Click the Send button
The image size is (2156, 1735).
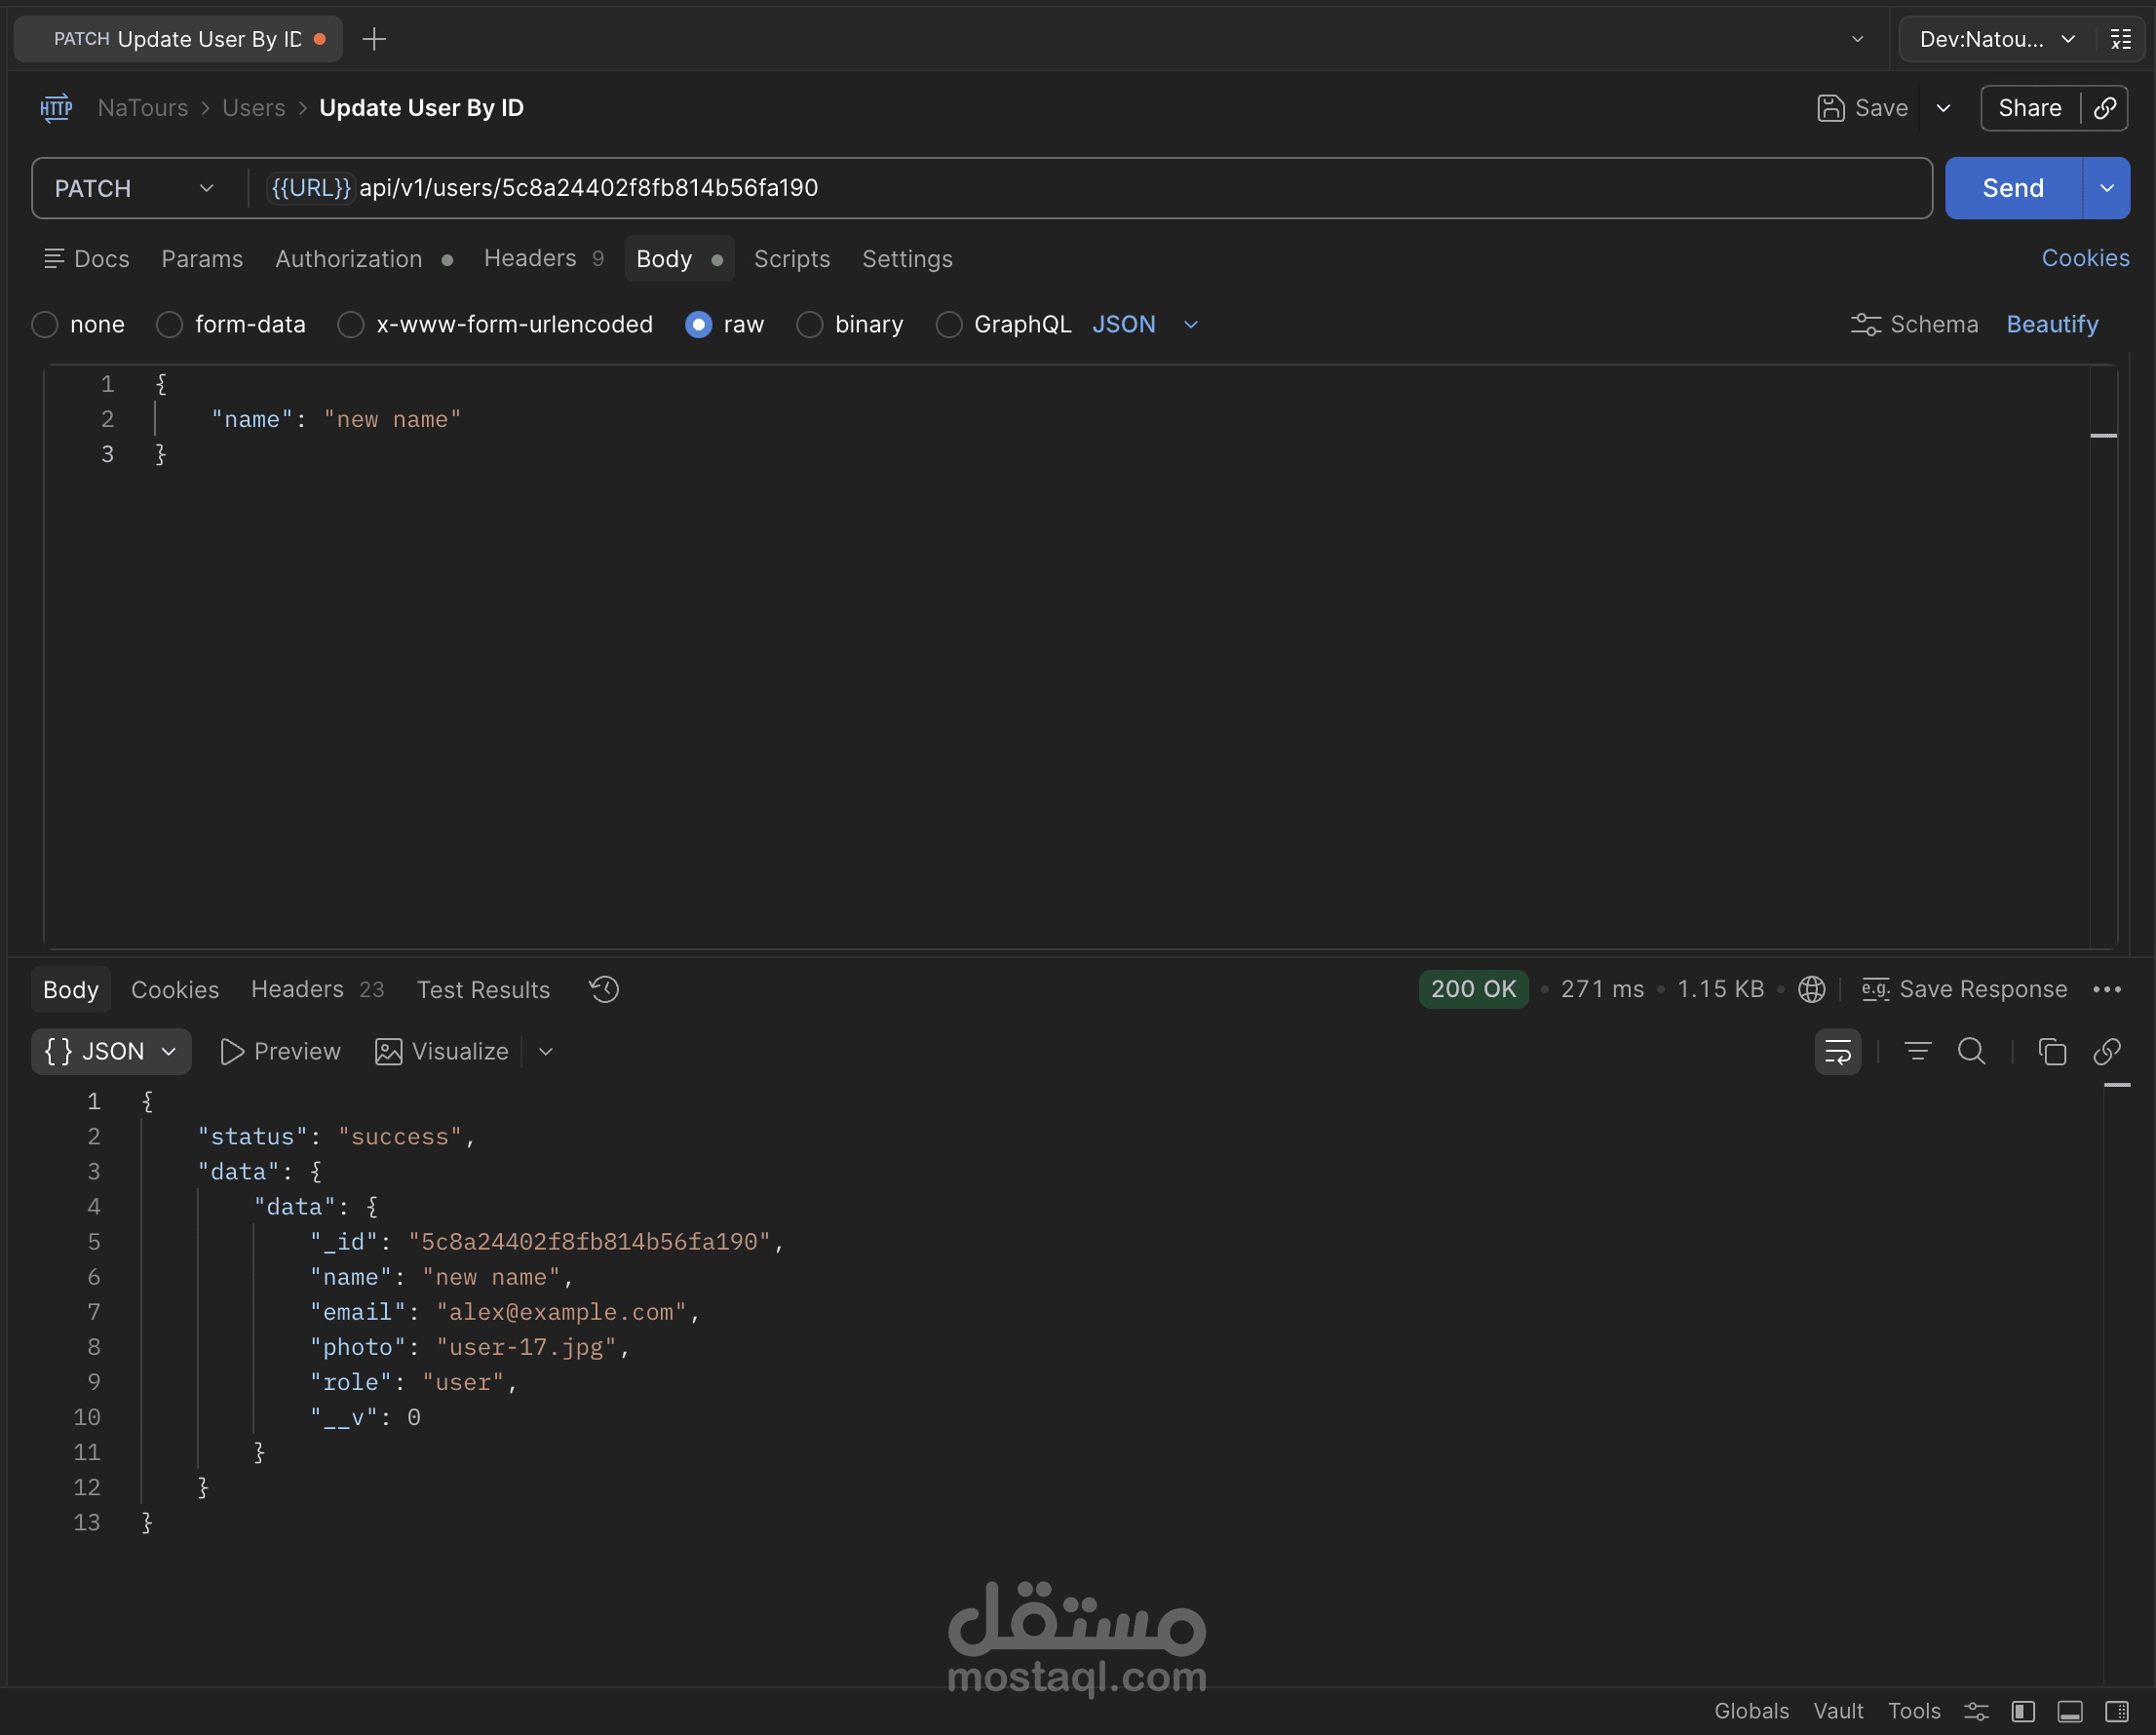(x=2012, y=188)
